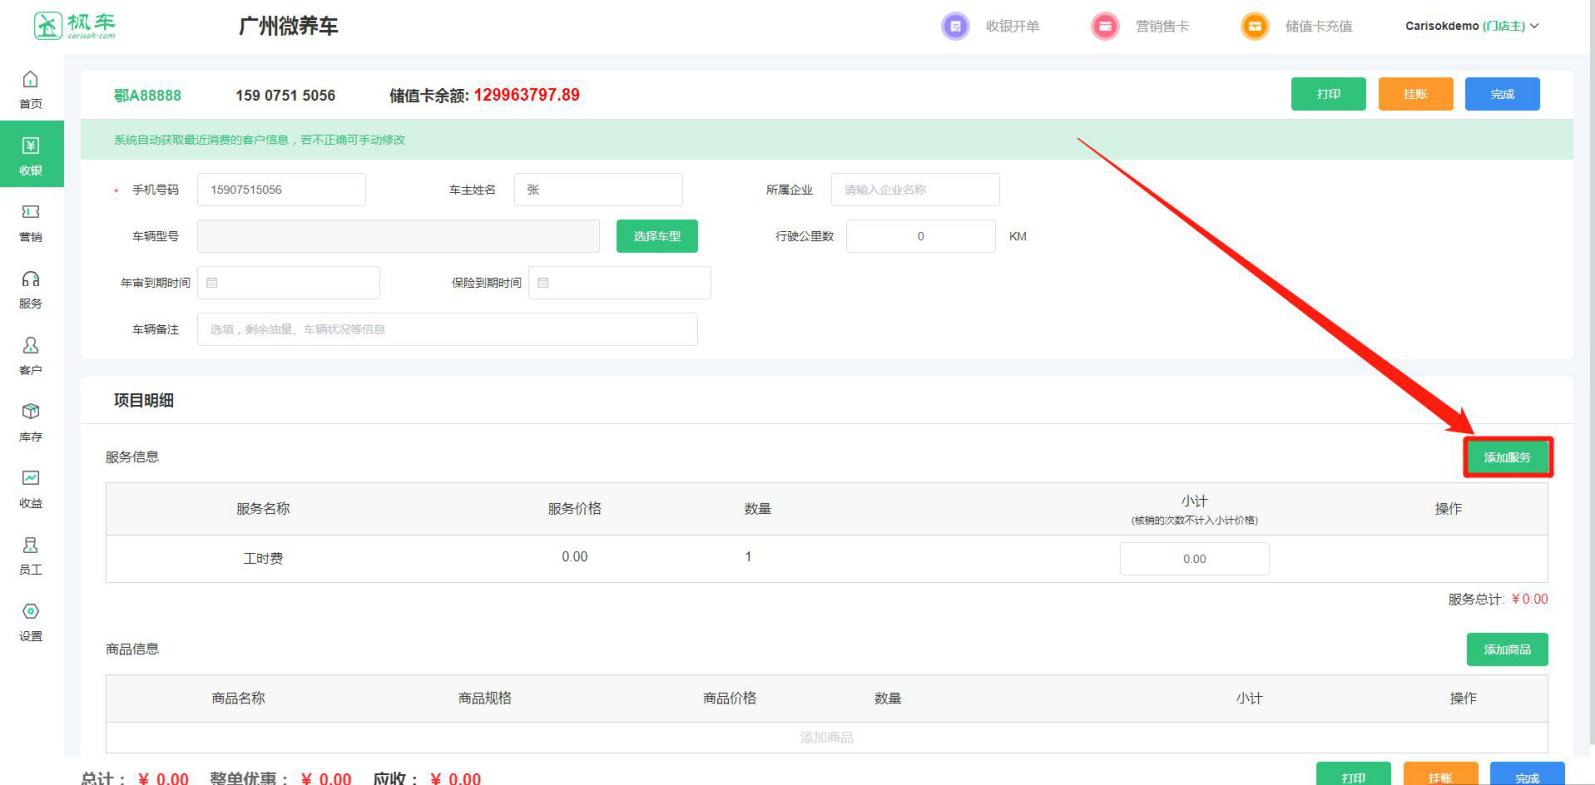Open the 库存 inventory box icon
Image resolution: width=1595 pixels, height=785 pixels.
click(31, 411)
